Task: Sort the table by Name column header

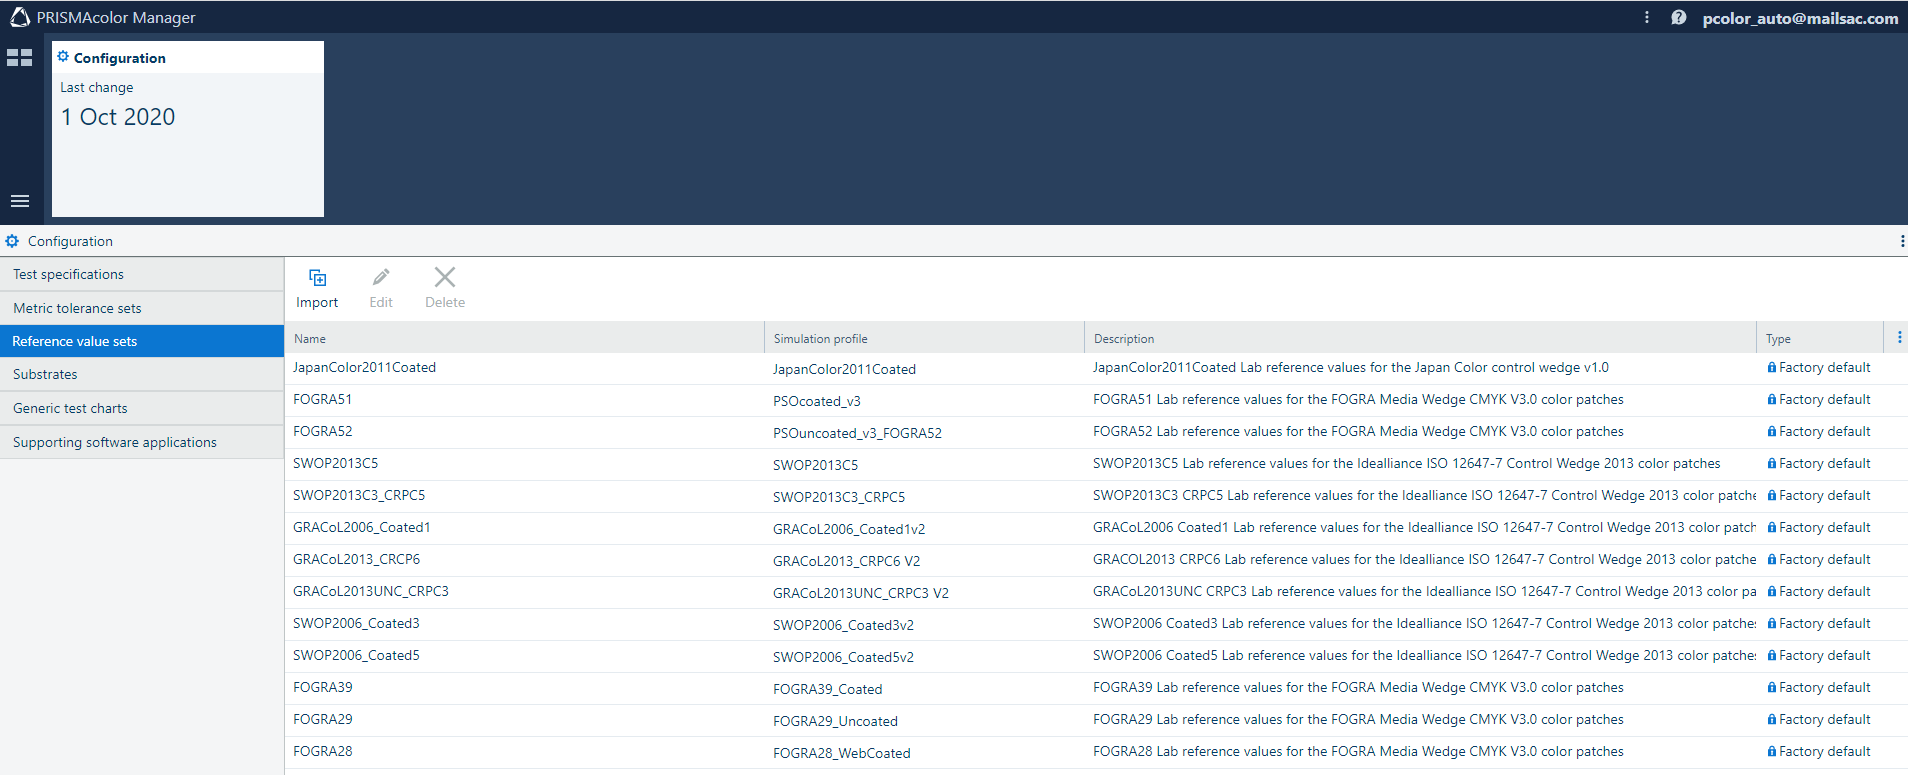Action: [x=310, y=339]
